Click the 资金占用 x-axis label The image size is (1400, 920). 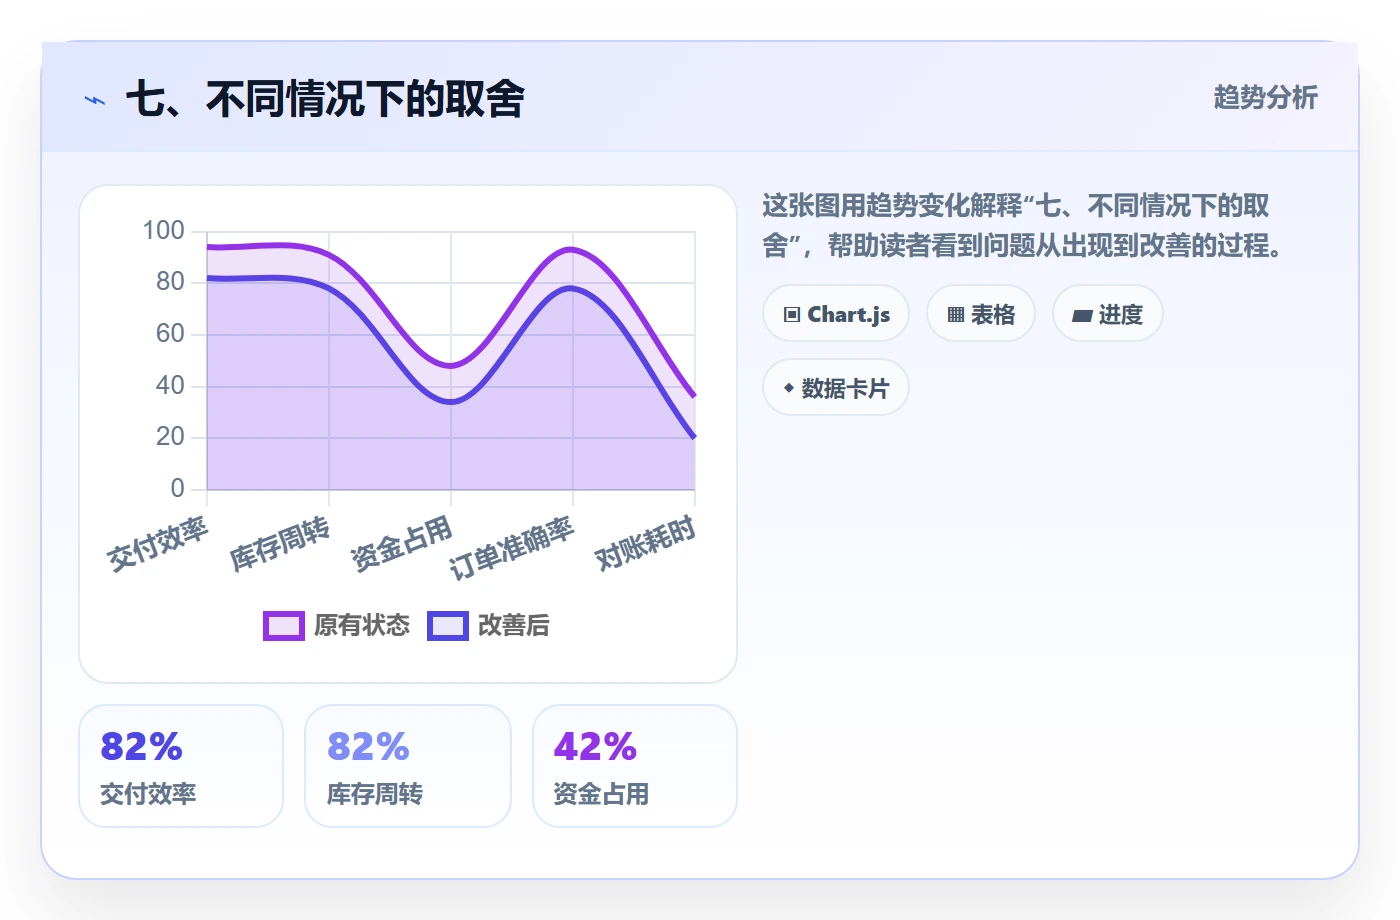(402, 544)
